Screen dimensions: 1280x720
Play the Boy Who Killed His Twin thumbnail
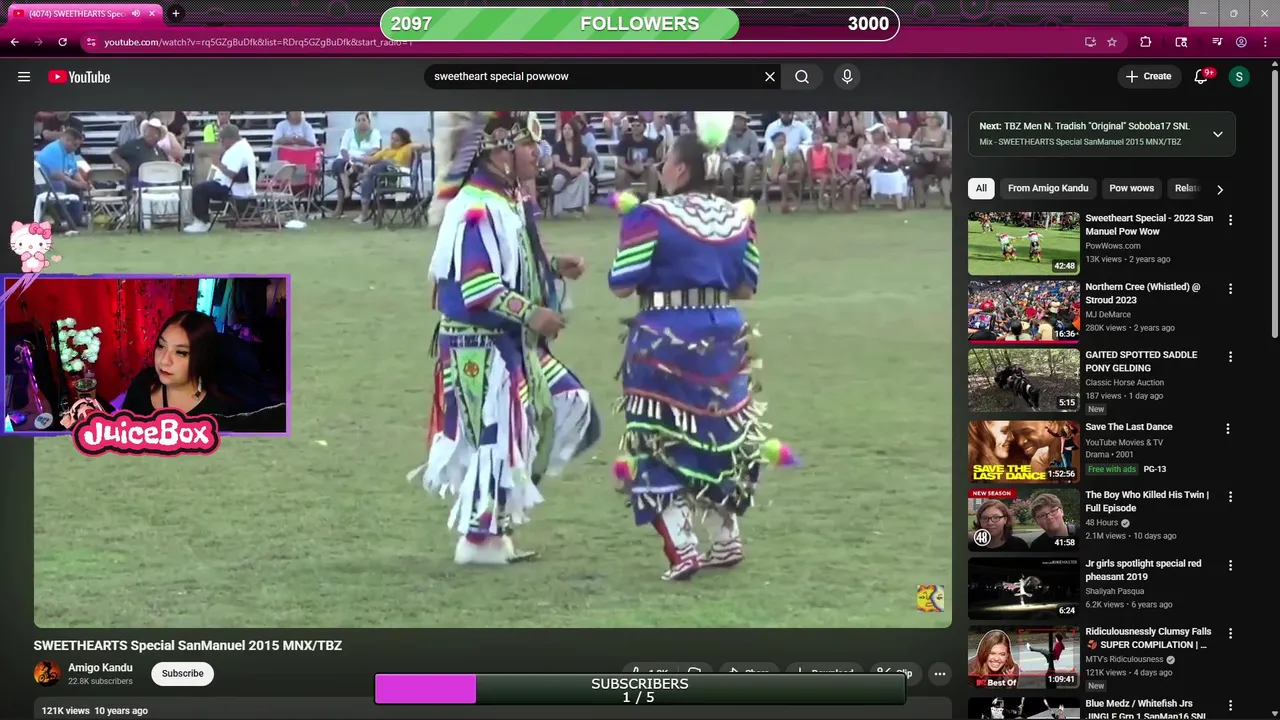(1023, 519)
